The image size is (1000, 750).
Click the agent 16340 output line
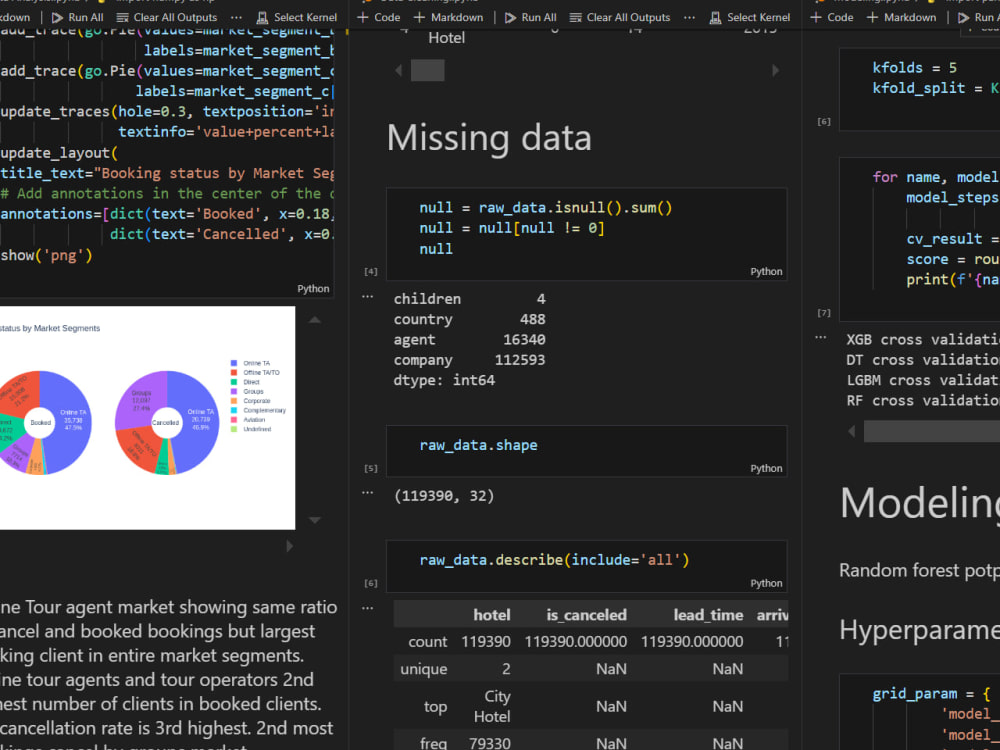tap(469, 339)
